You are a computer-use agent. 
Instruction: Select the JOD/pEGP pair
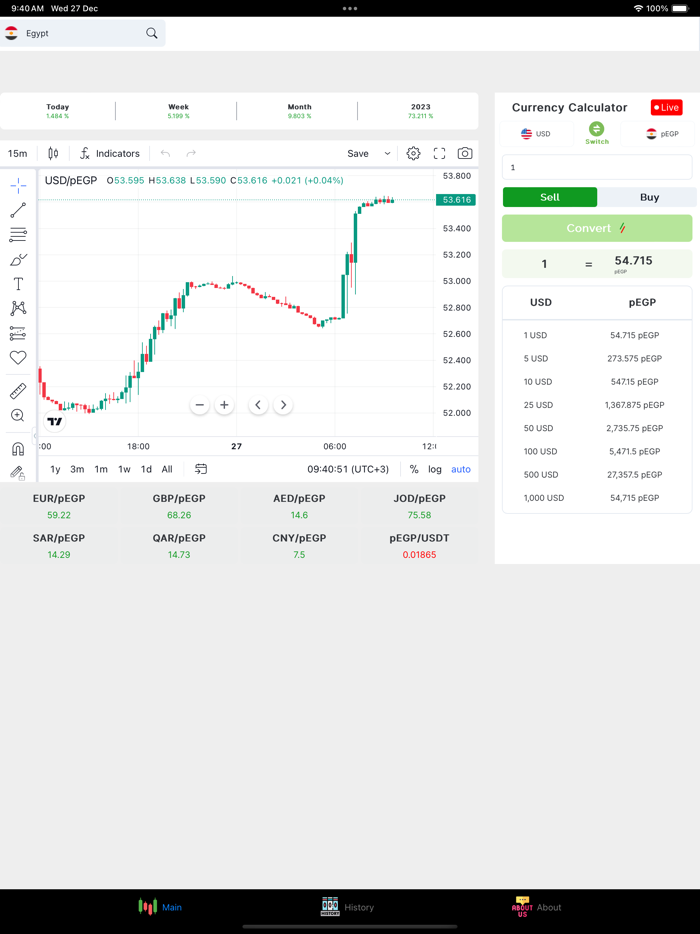click(419, 506)
